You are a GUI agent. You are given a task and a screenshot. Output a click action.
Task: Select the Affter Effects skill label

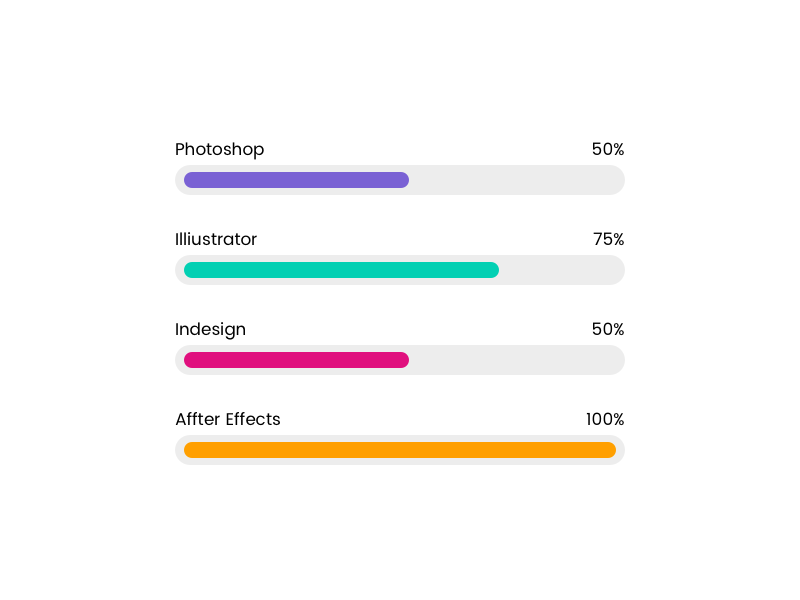pos(228,420)
